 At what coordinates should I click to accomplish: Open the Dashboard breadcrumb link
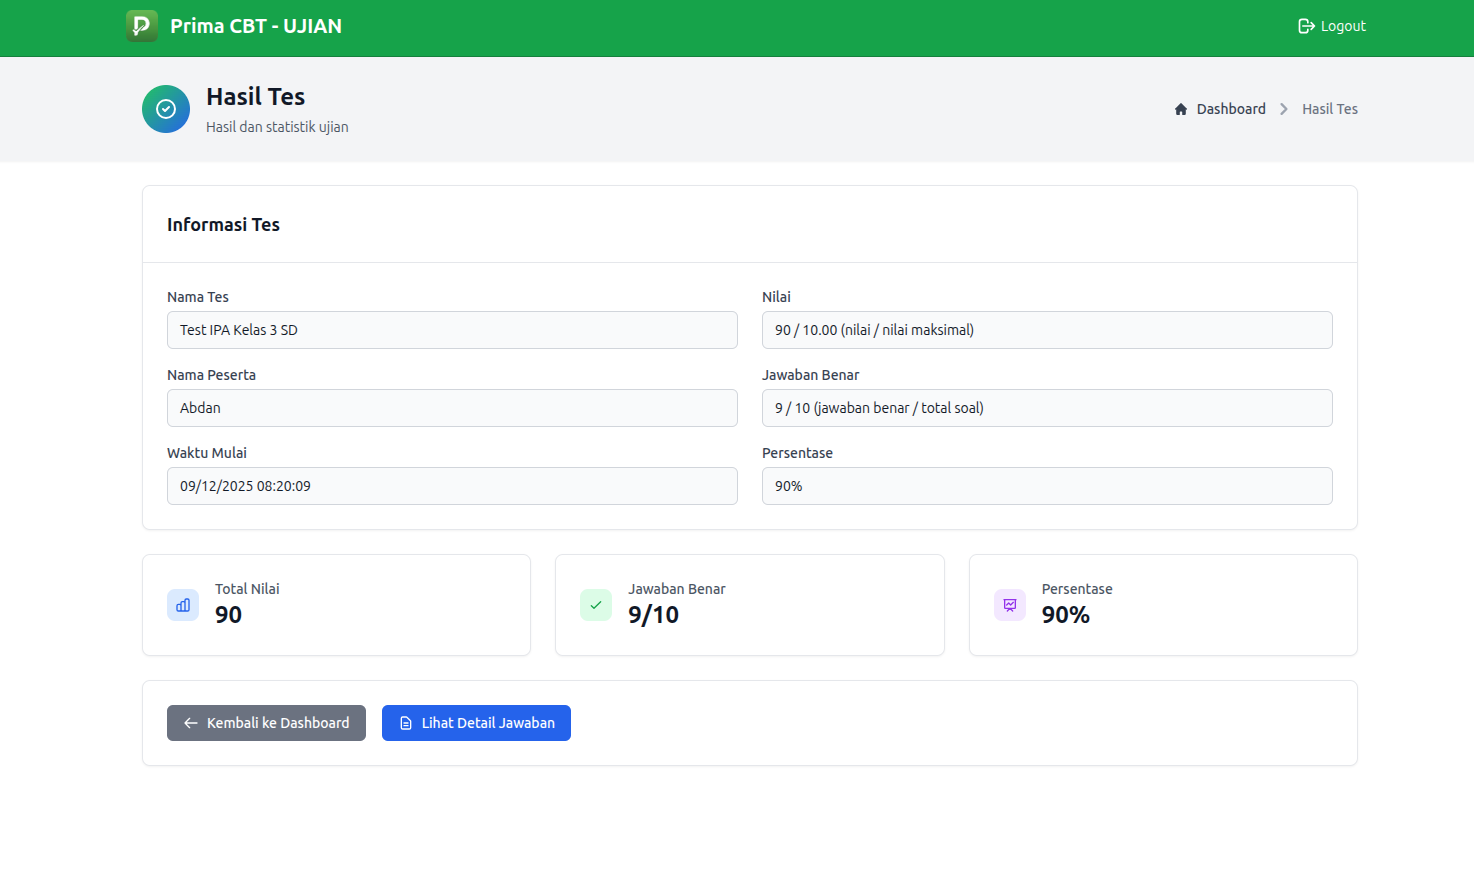click(x=1230, y=108)
